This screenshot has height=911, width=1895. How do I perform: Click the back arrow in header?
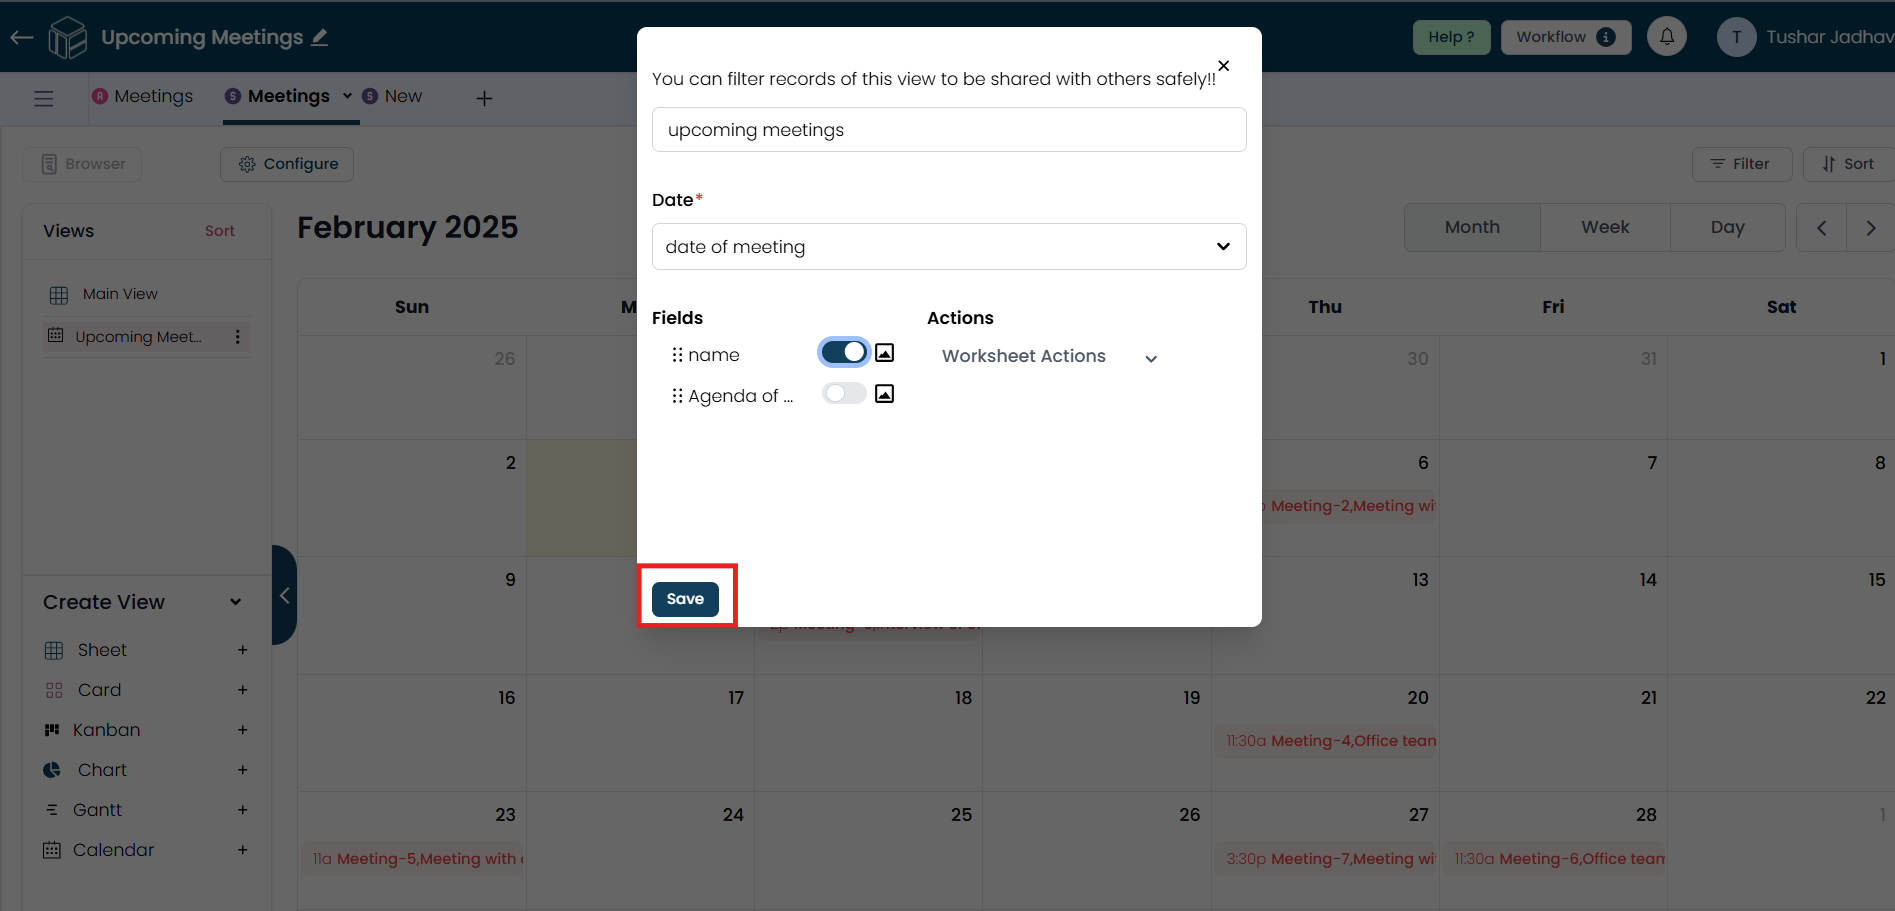[22, 37]
